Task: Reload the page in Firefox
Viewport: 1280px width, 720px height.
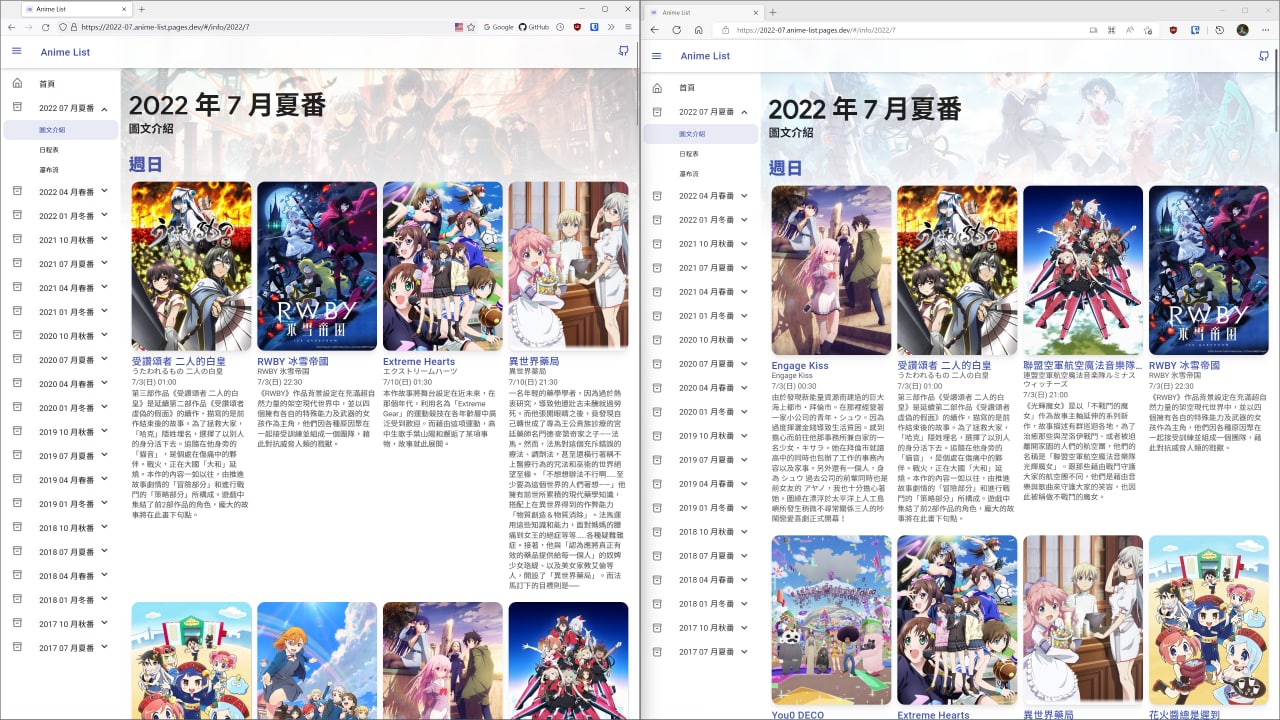Action: [x=45, y=27]
